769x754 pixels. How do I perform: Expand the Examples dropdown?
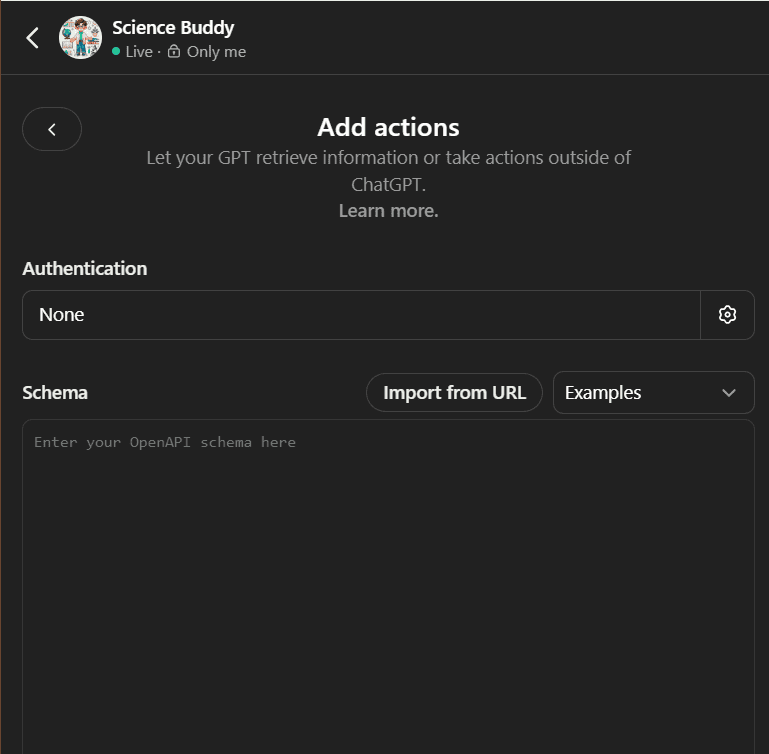click(653, 392)
